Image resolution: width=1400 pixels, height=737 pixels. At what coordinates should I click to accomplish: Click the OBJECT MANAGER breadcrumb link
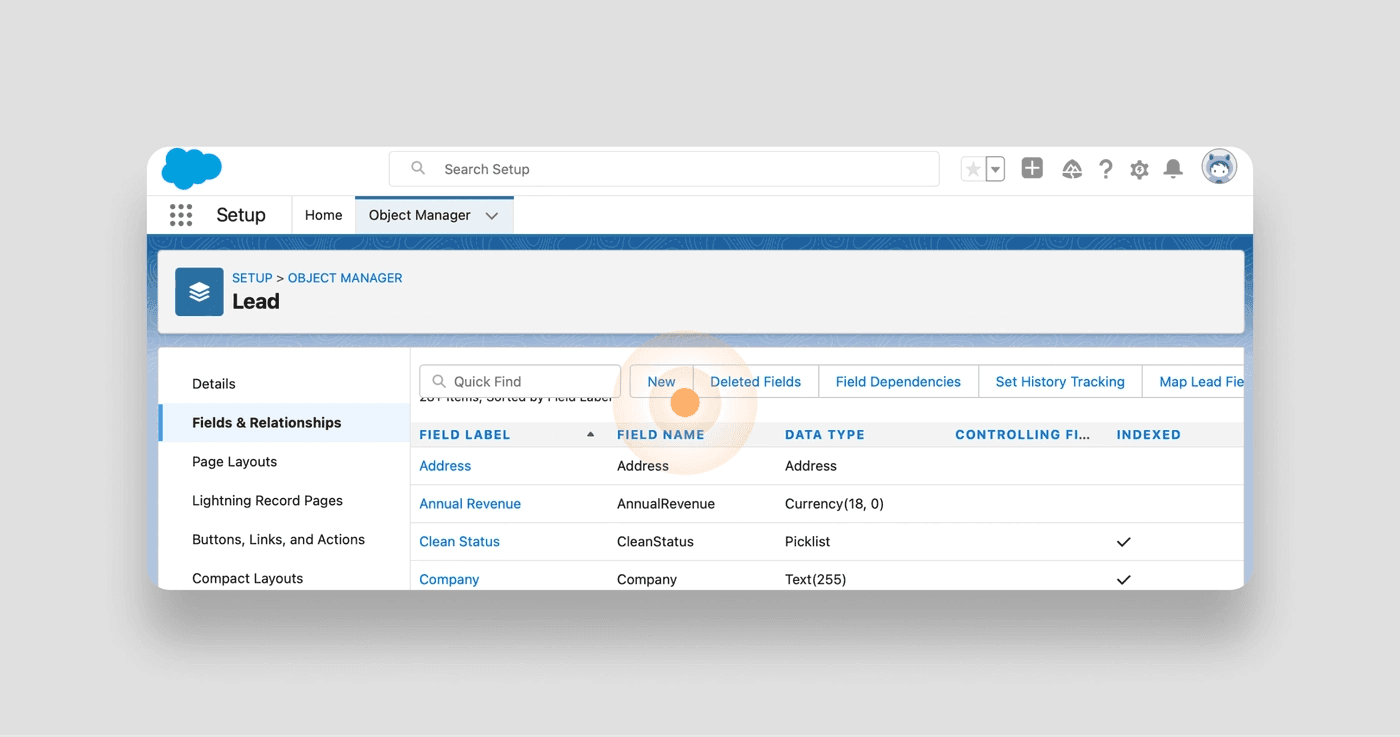(345, 278)
